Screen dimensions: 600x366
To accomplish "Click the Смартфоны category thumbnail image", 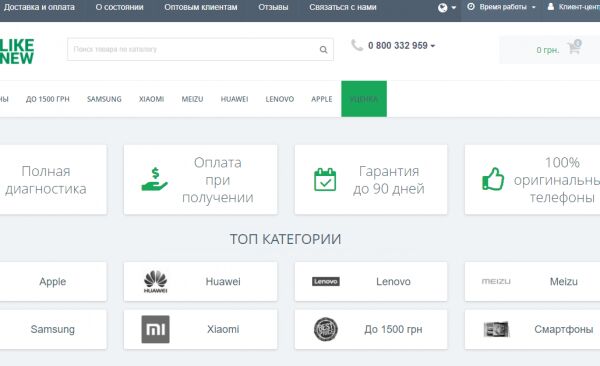I will [496, 329].
